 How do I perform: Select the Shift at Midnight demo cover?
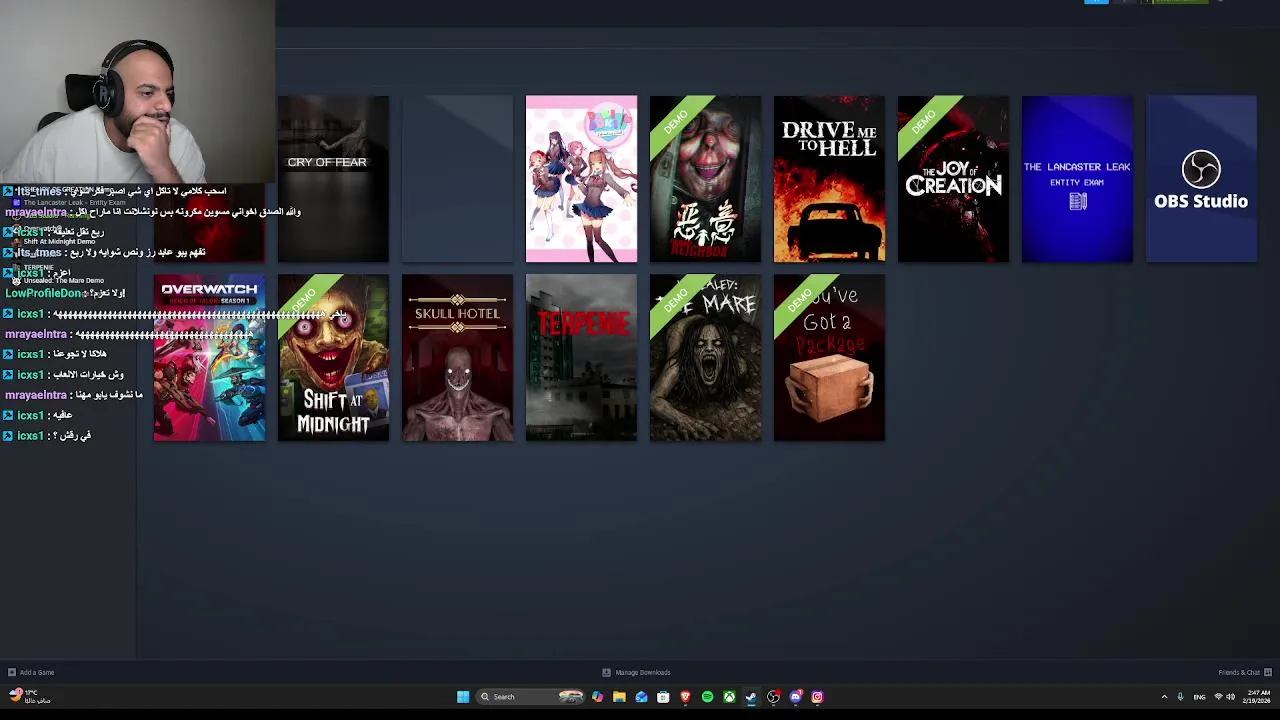click(x=333, y=358)
